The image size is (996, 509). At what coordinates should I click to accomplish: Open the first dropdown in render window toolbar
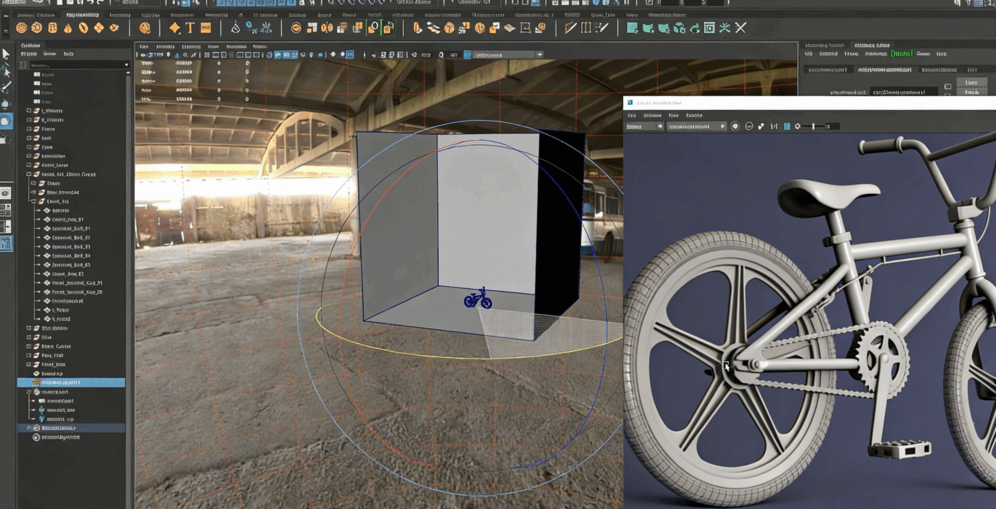[x=644, y=127]
